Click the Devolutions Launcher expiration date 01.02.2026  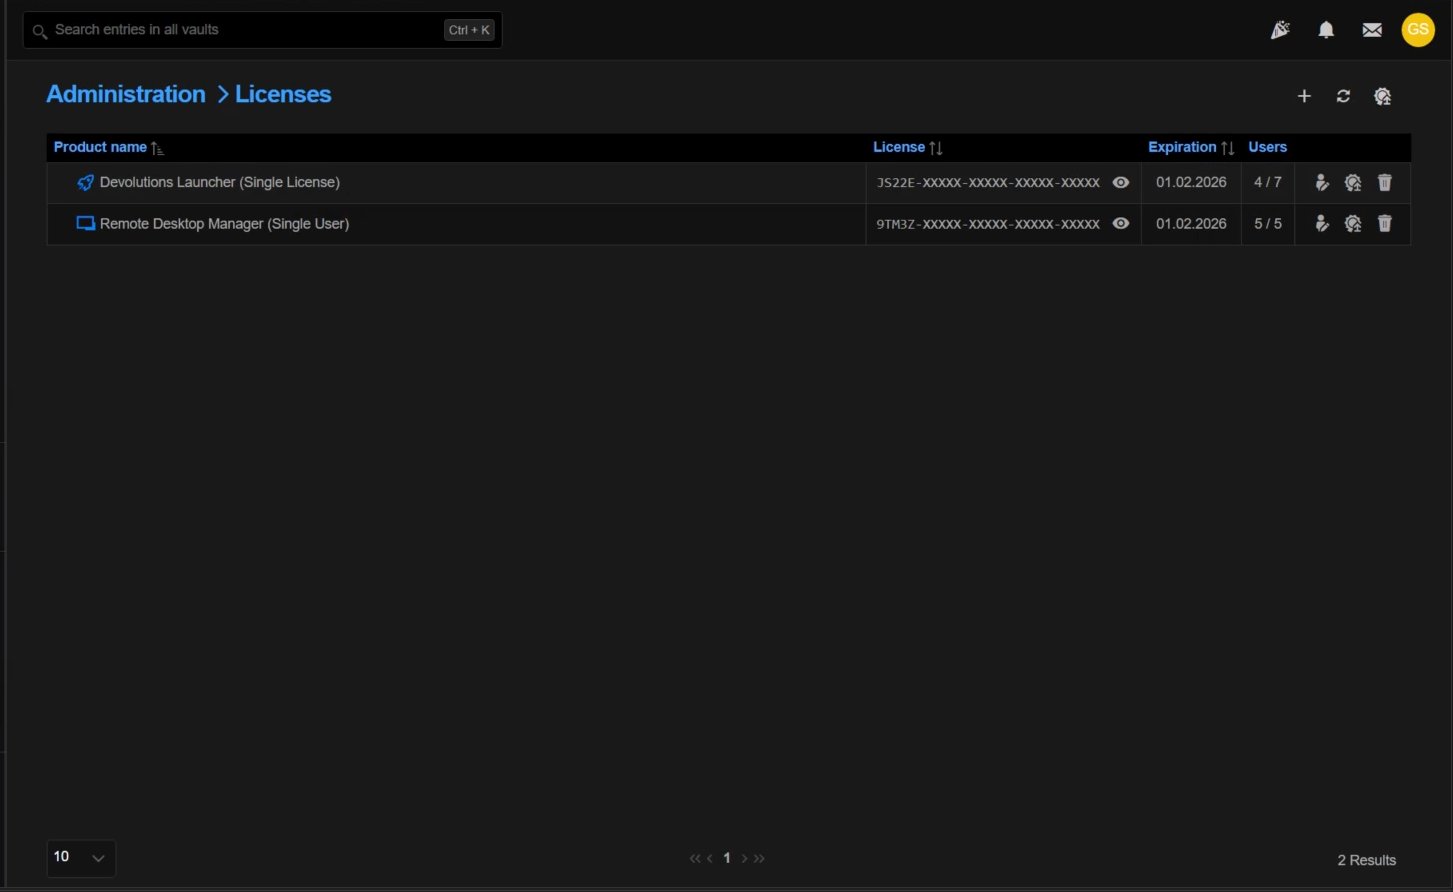[x=1191, y=183]
